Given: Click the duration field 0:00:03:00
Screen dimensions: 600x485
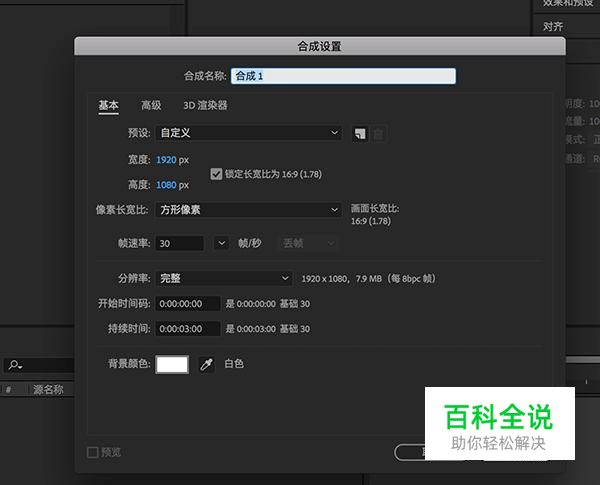Looking at the screenshot, I should point(188,328).
